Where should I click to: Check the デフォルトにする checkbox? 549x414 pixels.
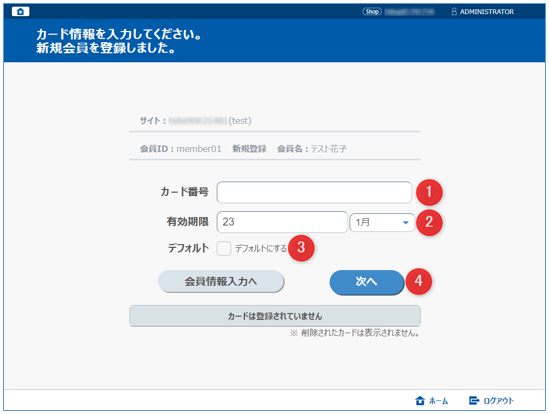pyautogui.click(x=223, y=248)
